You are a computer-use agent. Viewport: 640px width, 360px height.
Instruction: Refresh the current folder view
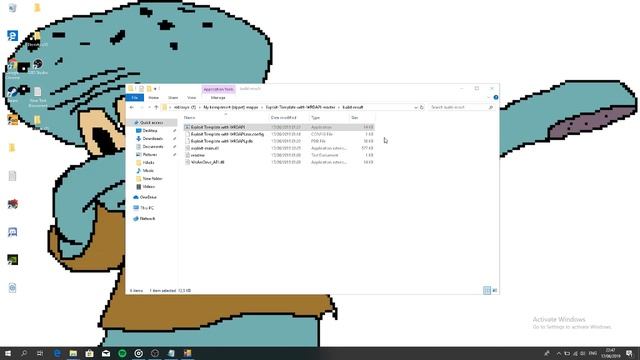(x=422, y=107)
